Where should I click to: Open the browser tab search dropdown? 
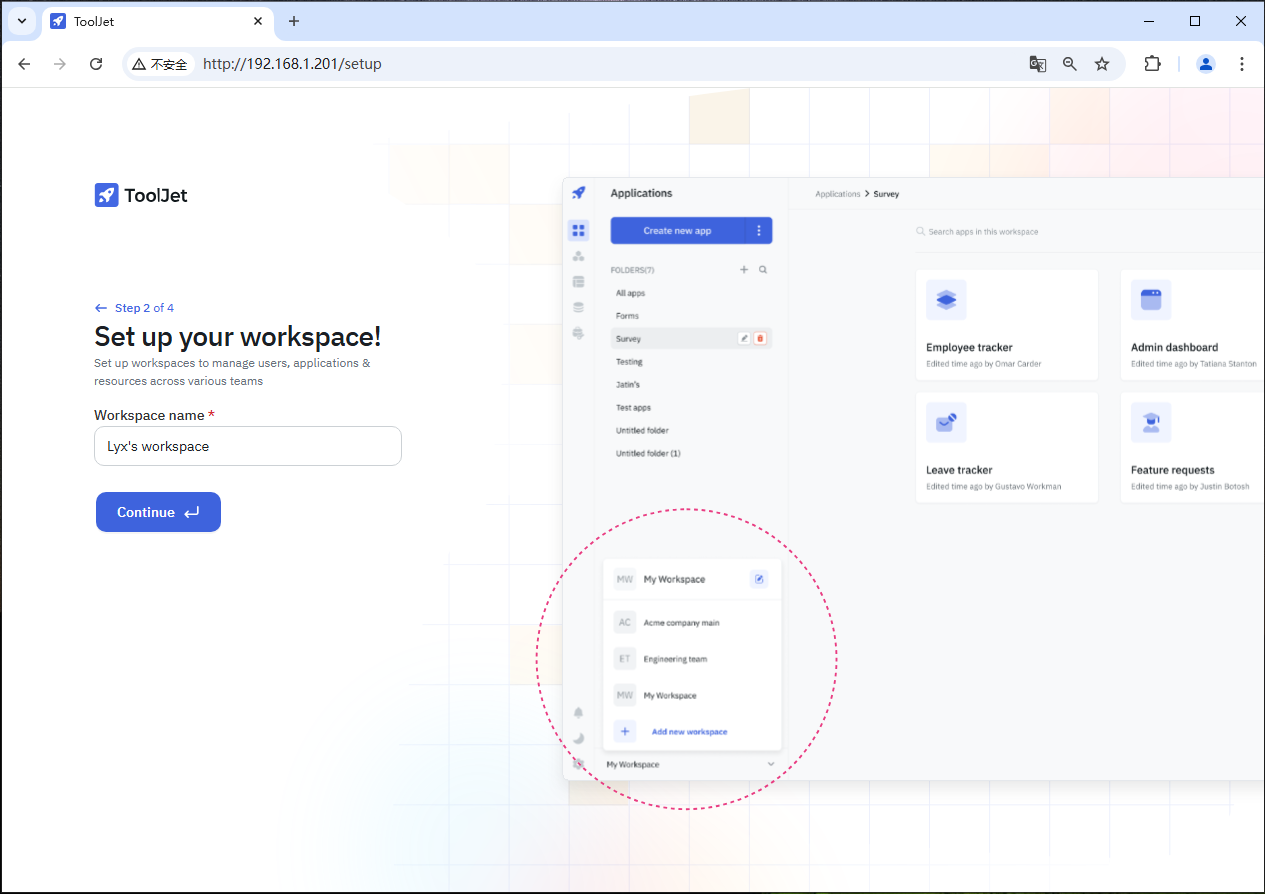(21, 21)
